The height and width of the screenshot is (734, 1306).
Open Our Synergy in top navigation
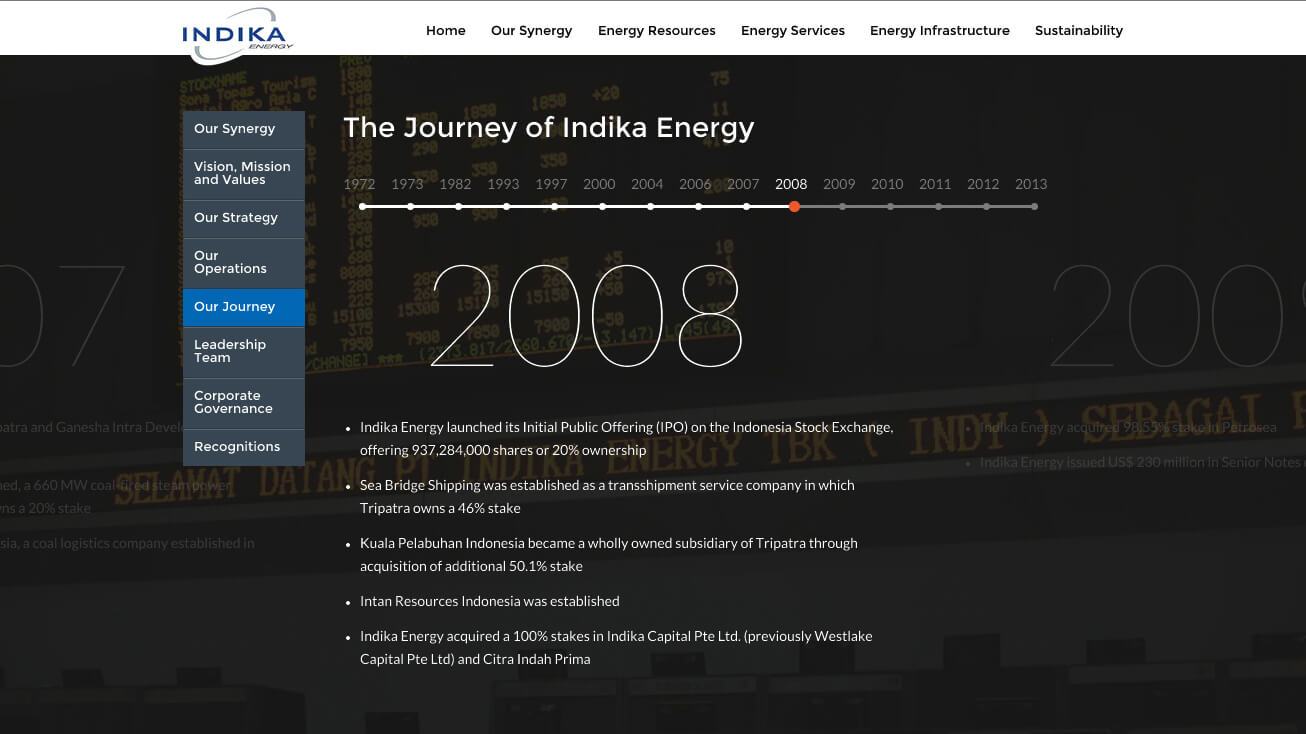pyautogui.click(x=531, y=31)
